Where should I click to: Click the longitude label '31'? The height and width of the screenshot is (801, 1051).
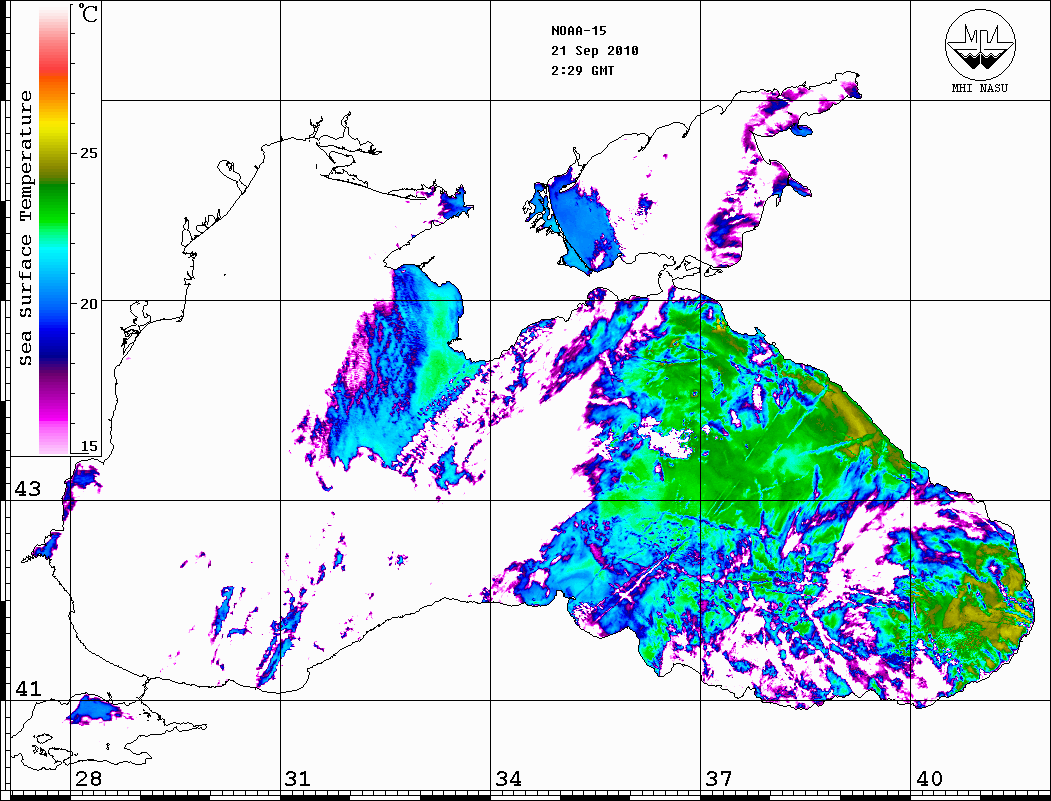click(298, 778)
